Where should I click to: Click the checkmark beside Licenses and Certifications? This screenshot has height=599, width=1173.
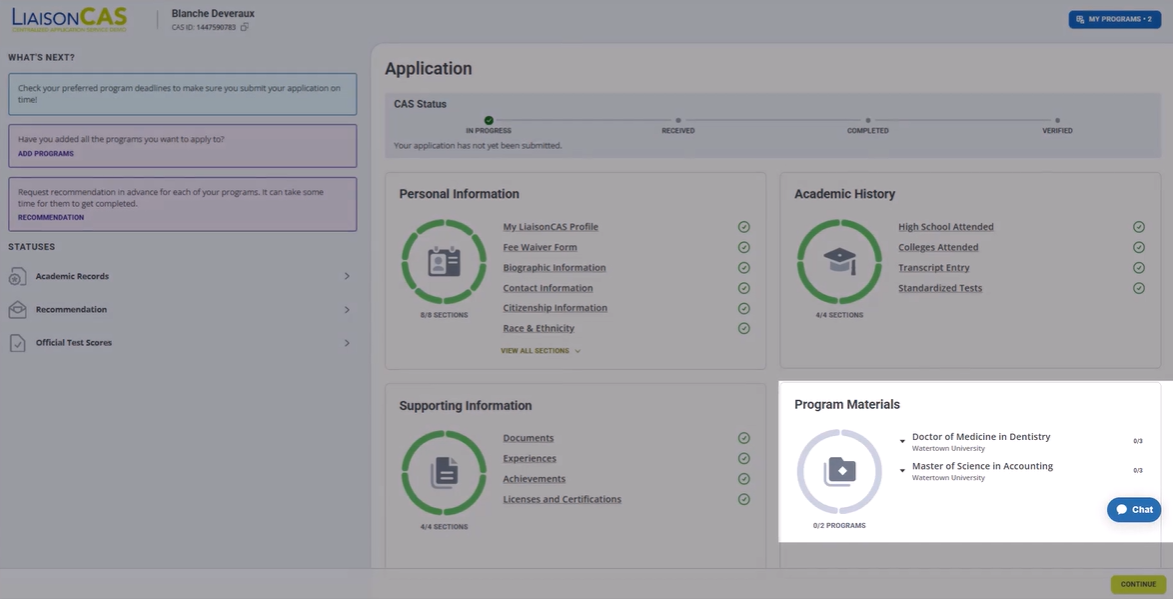(x=744, y=500)
